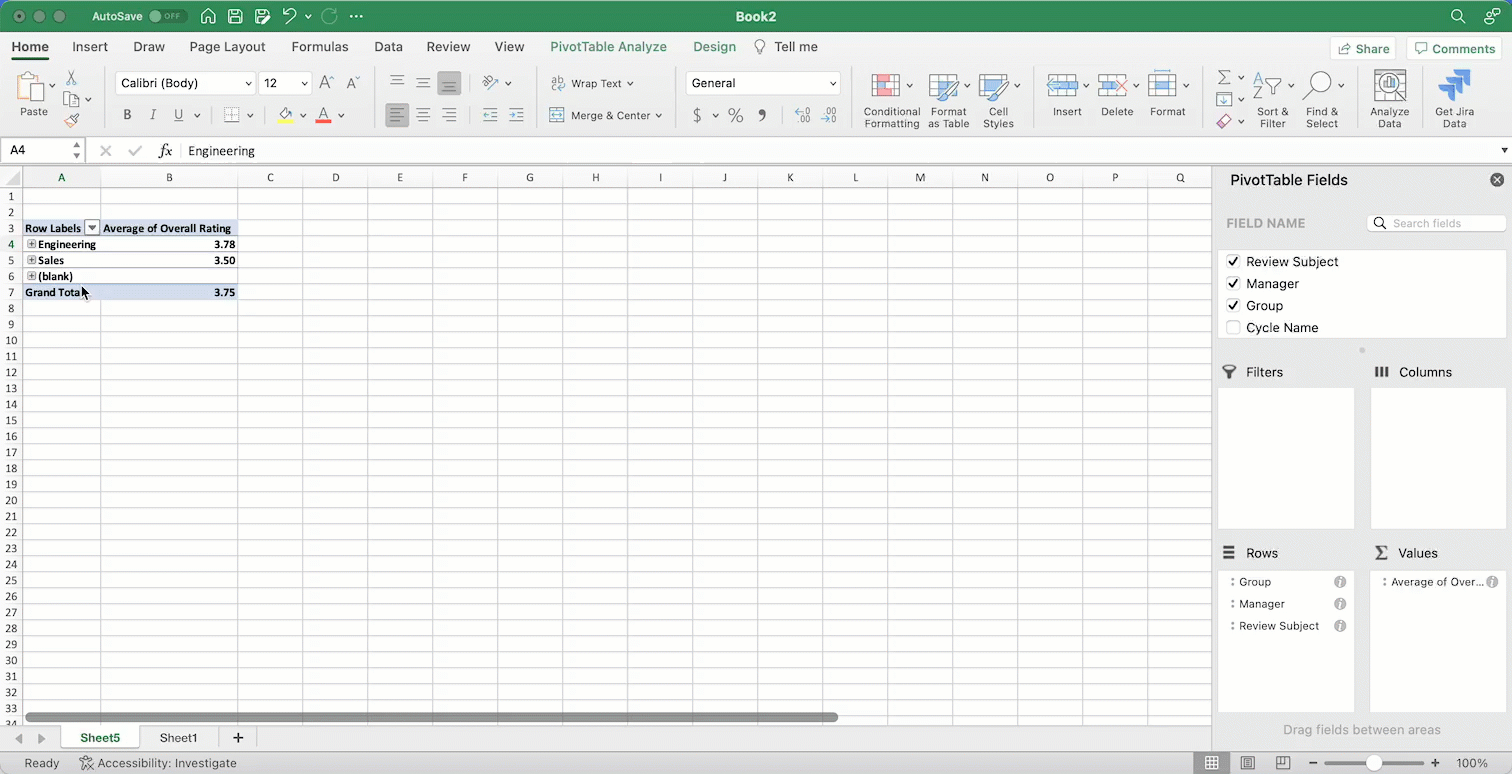Image resolution: width=1512 pixels, height=774 pixels.
Task: Expand the formula bar
Action: (1504, 151)
